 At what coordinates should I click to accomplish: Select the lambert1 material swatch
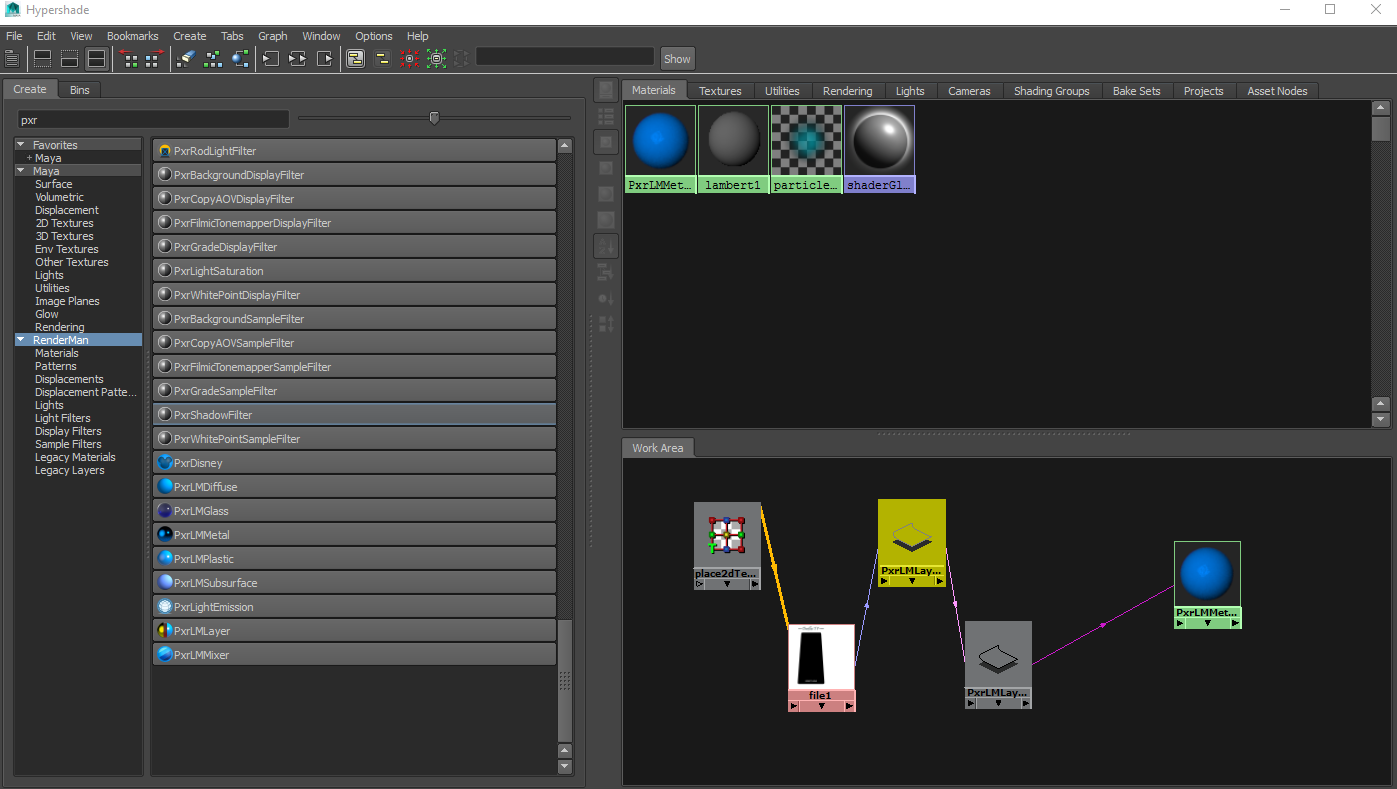(x=734, y=149)
